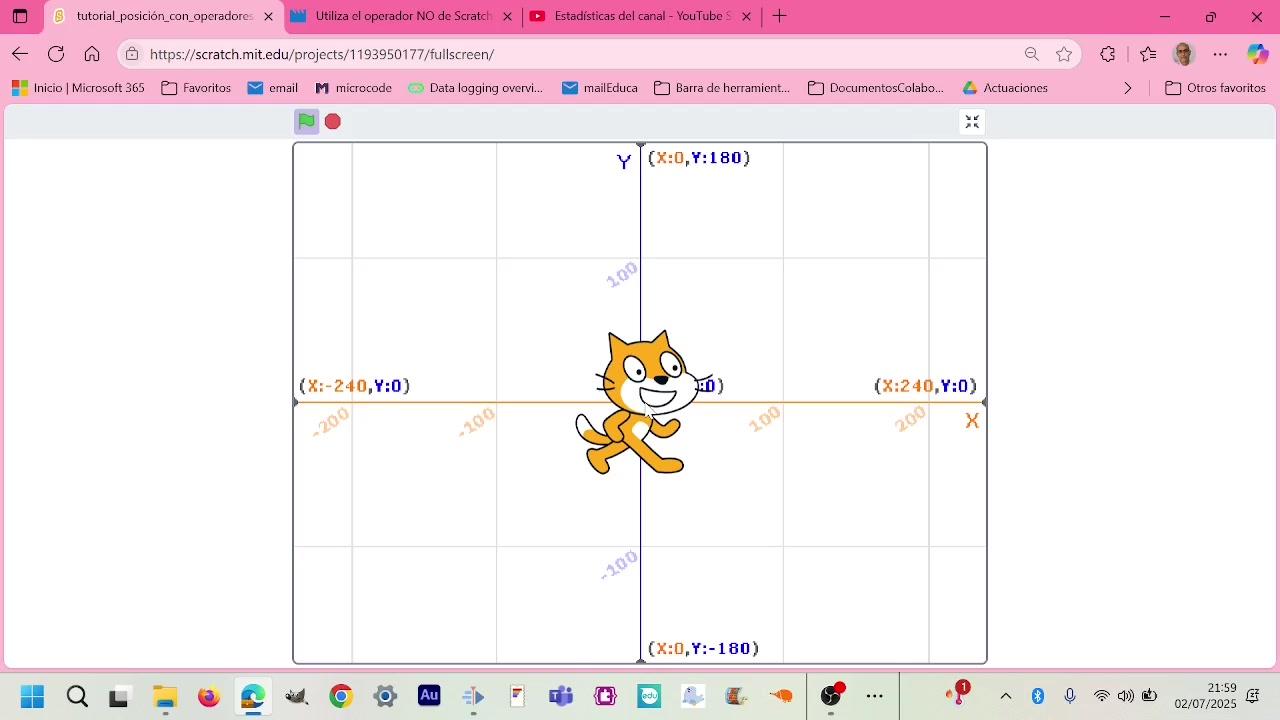This screenshot has height=720, width=1280.
Task: Open the Windows Start menu
Action: [x=32, y=696]
